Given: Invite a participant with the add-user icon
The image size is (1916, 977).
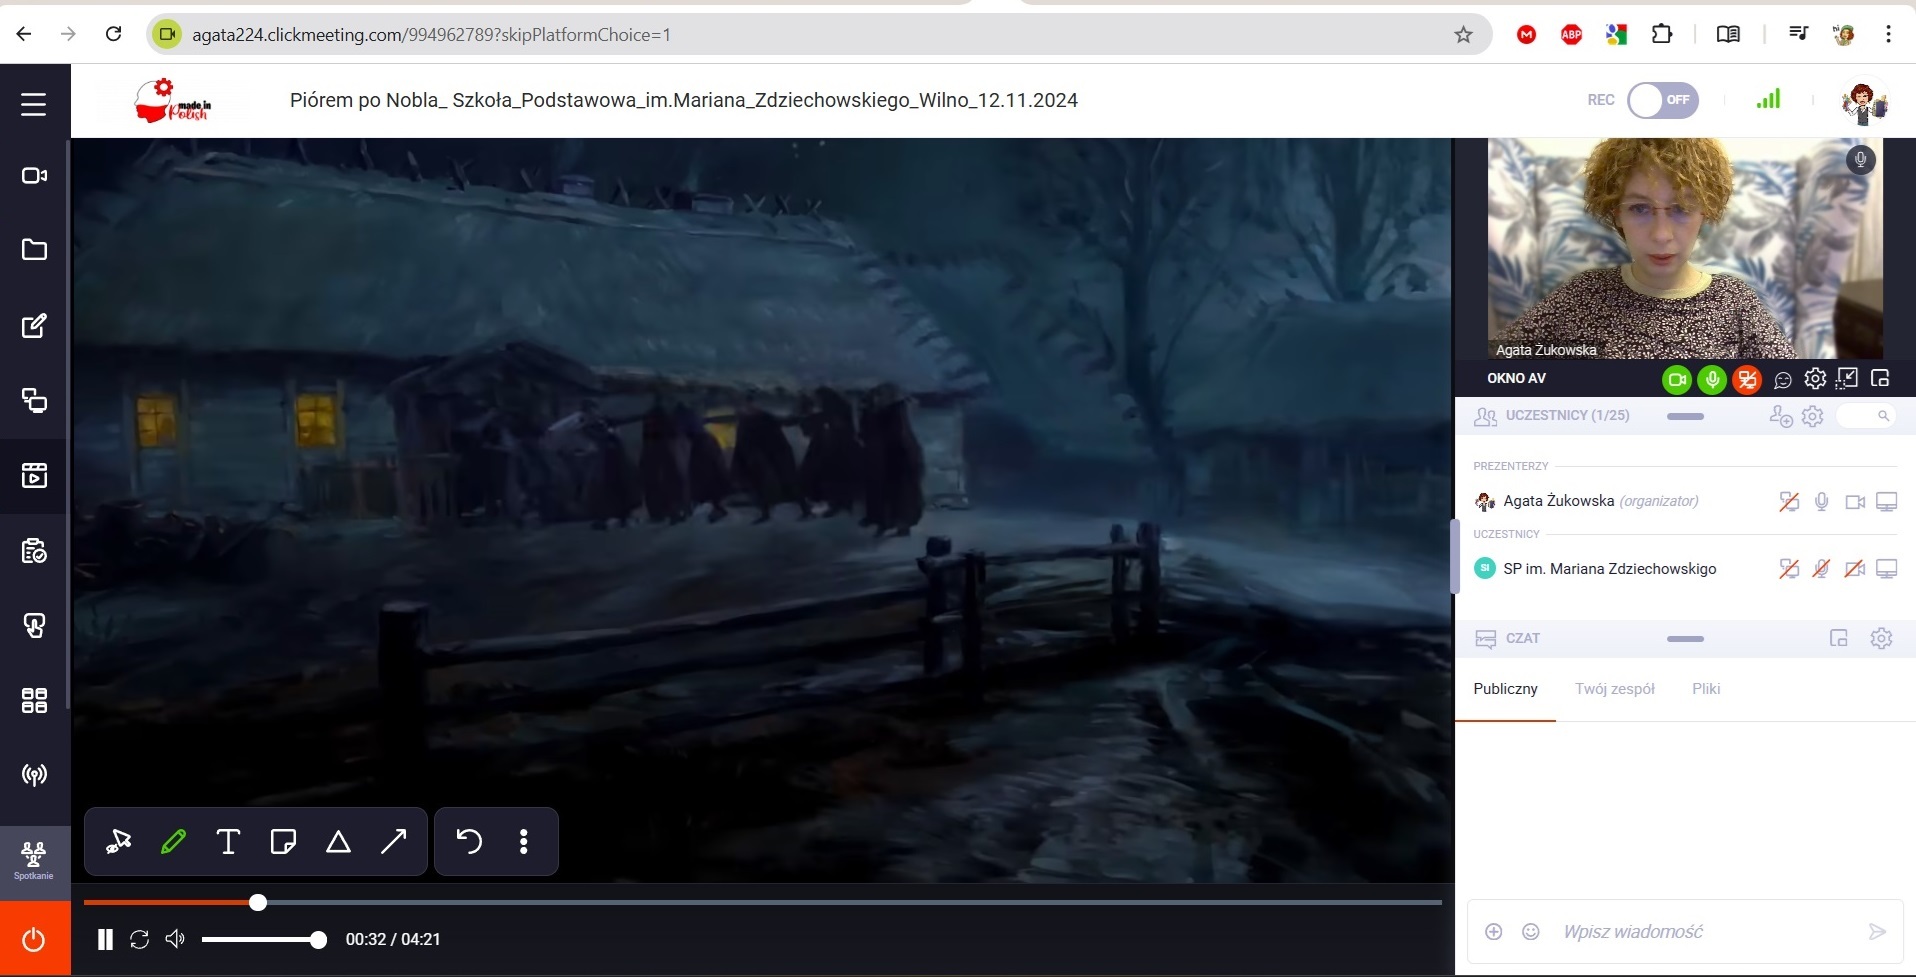Looking at the screenshot, I should coord(1781,416).
